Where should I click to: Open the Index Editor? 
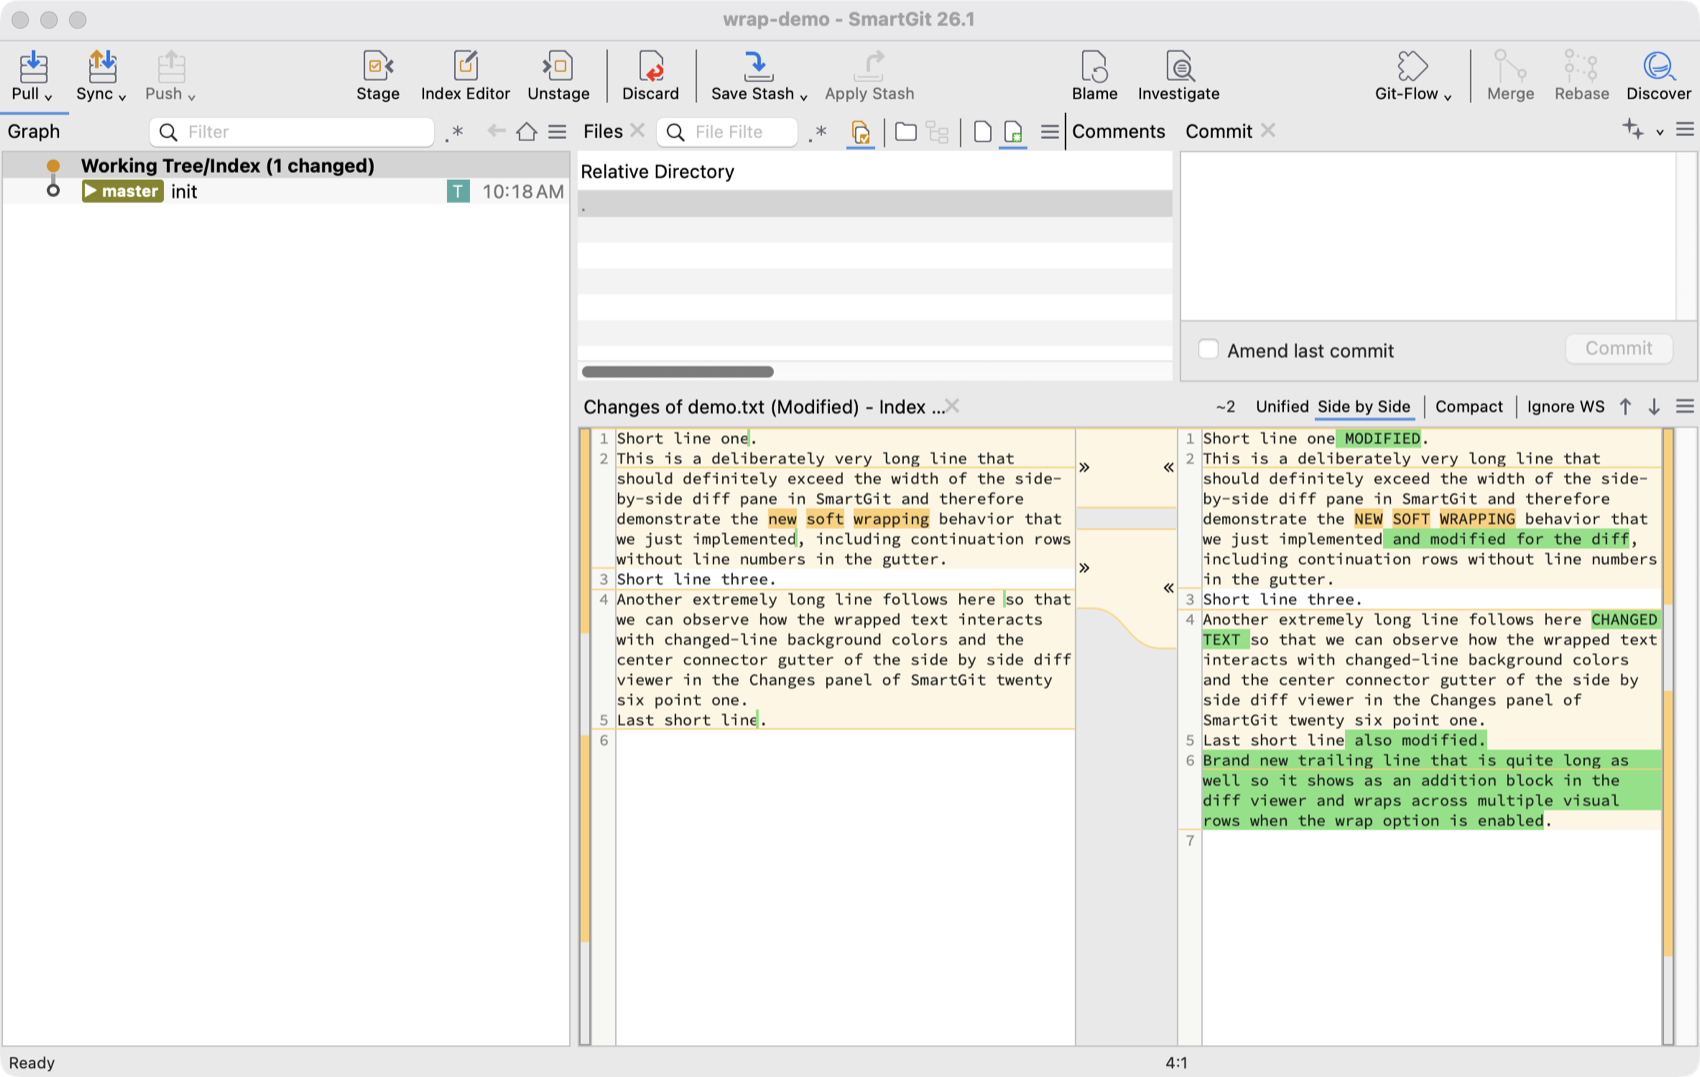pos(465,67)
